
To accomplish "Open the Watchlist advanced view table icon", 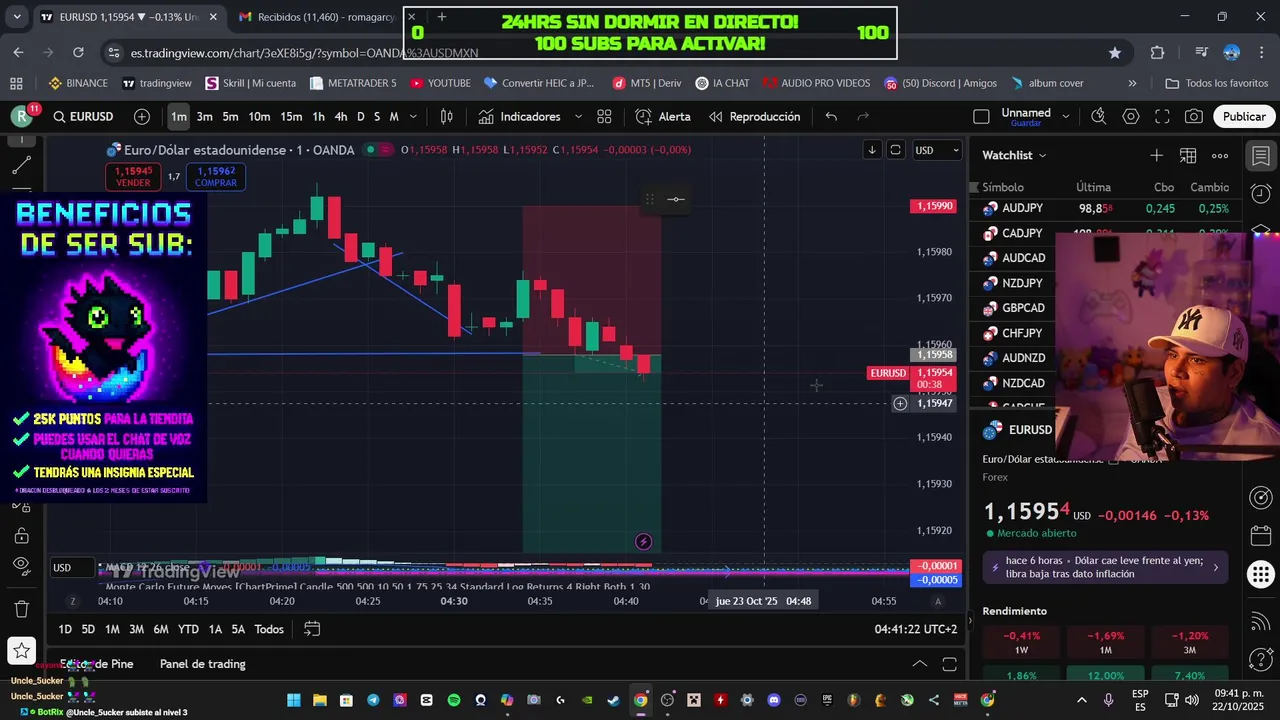I will tap(1188, 155).
